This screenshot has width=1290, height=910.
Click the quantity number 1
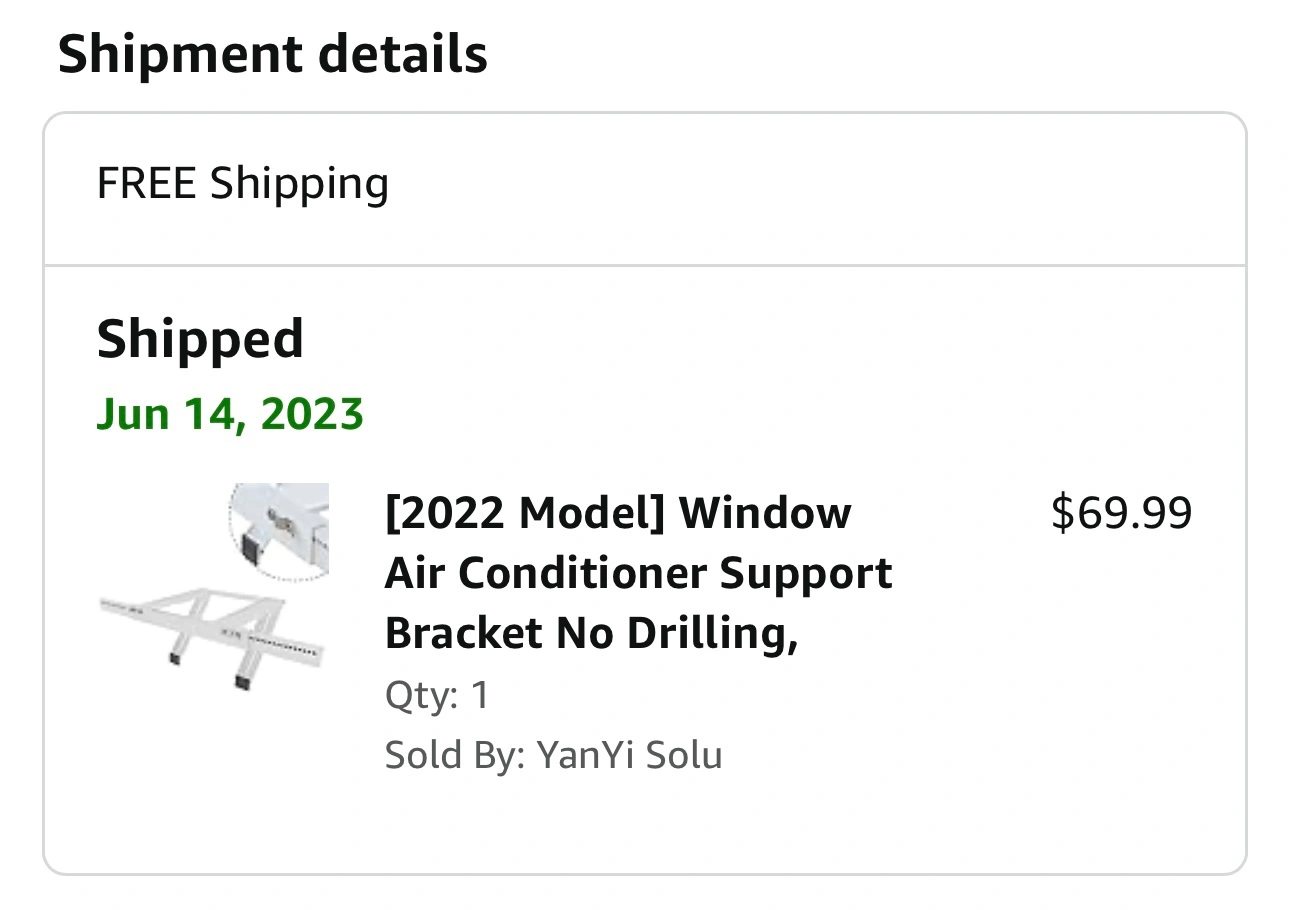tap(480, 695)
